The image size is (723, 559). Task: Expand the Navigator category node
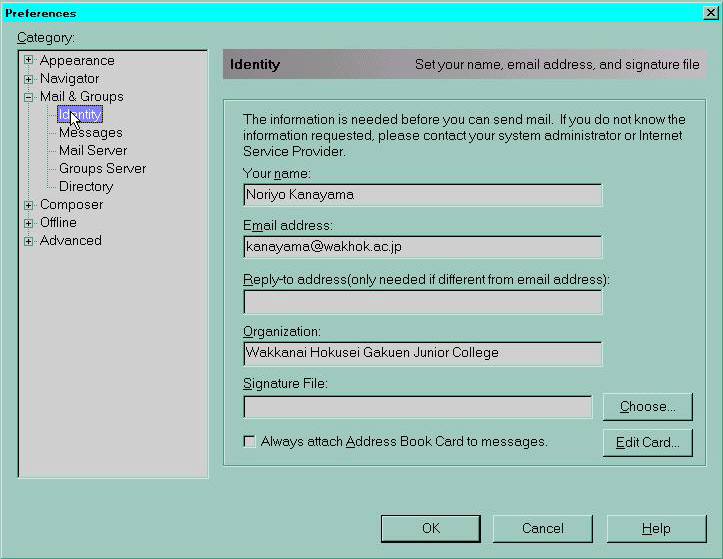click(29, 79)
